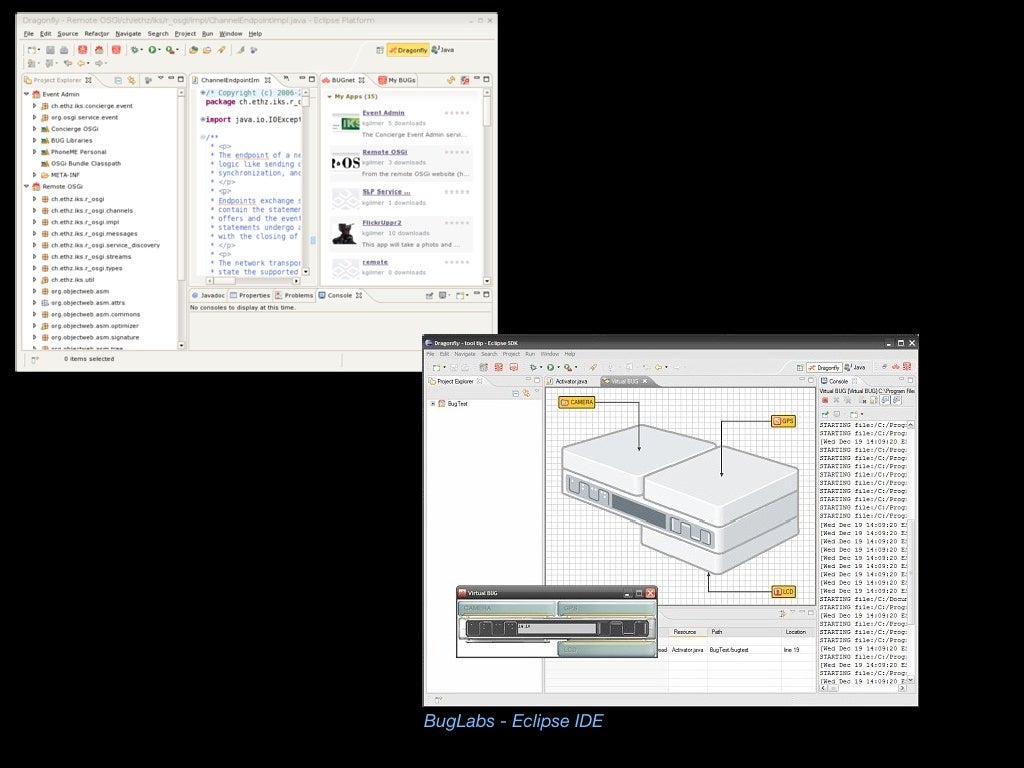Switch to My BUGs tab
Image resolution: width=1024 pixels, height=768 pixels.
point(397,80)
